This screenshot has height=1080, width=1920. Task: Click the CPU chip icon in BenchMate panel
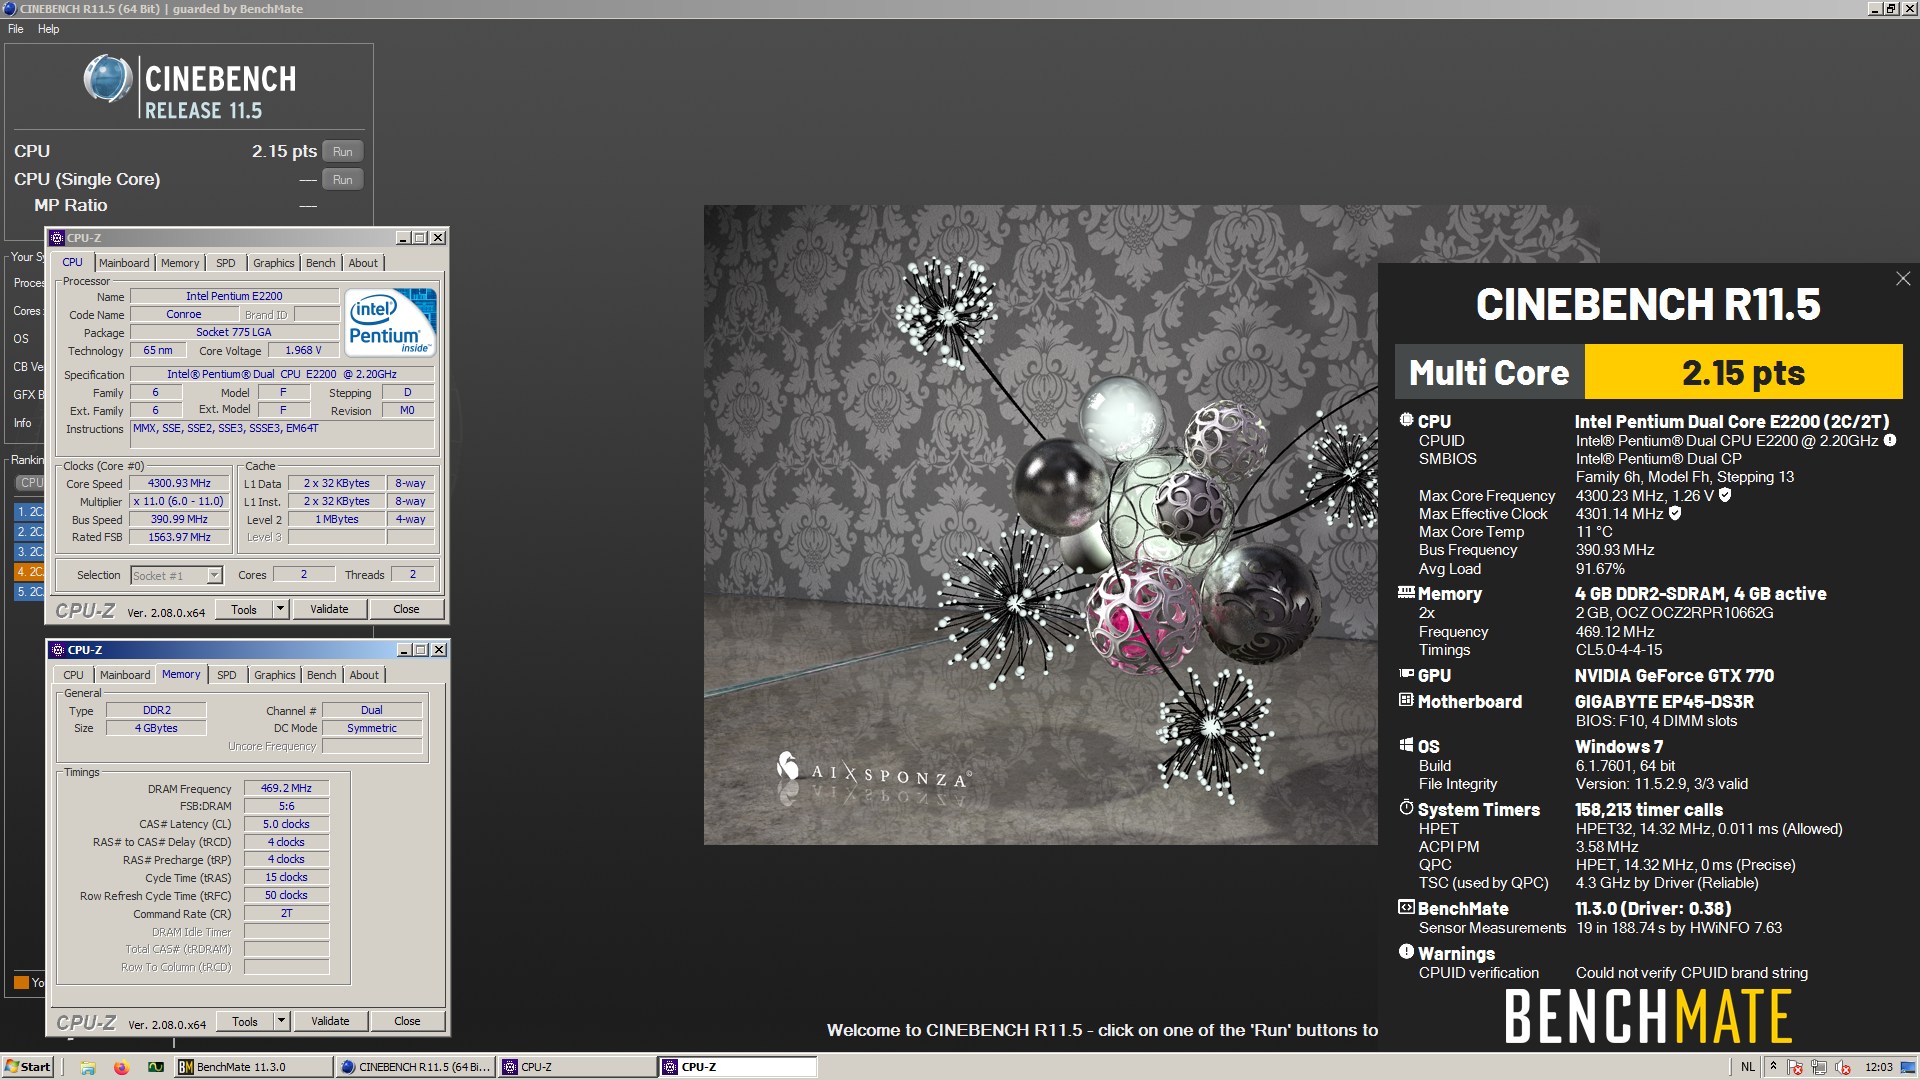(1406, 421)
